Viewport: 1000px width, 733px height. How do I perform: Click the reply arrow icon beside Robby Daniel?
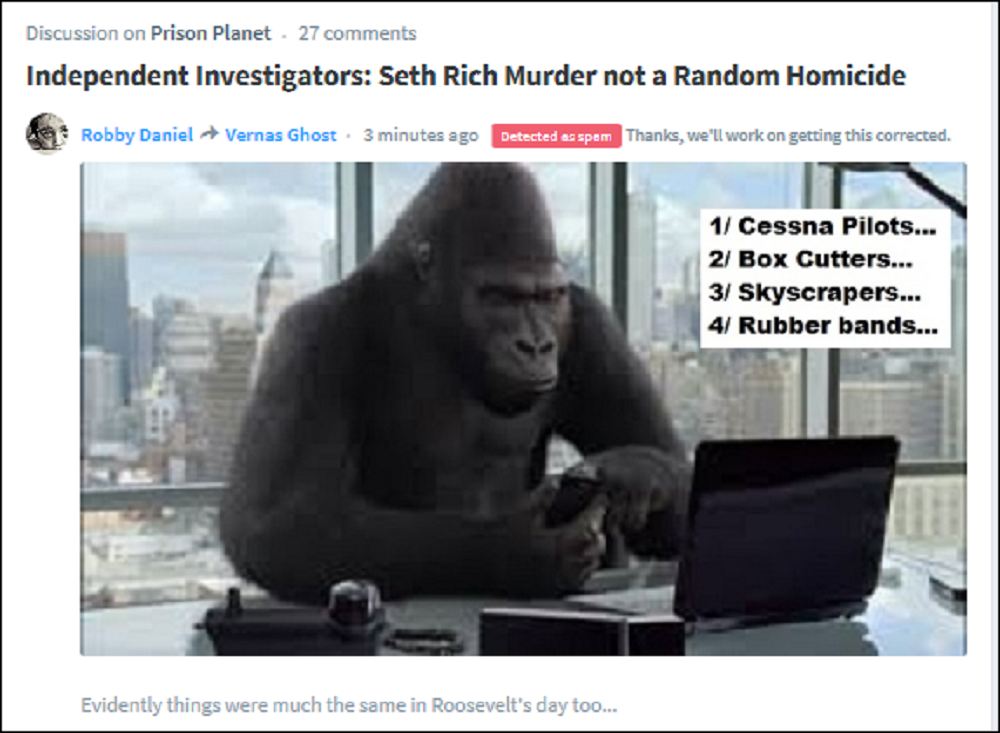point(209,134)
